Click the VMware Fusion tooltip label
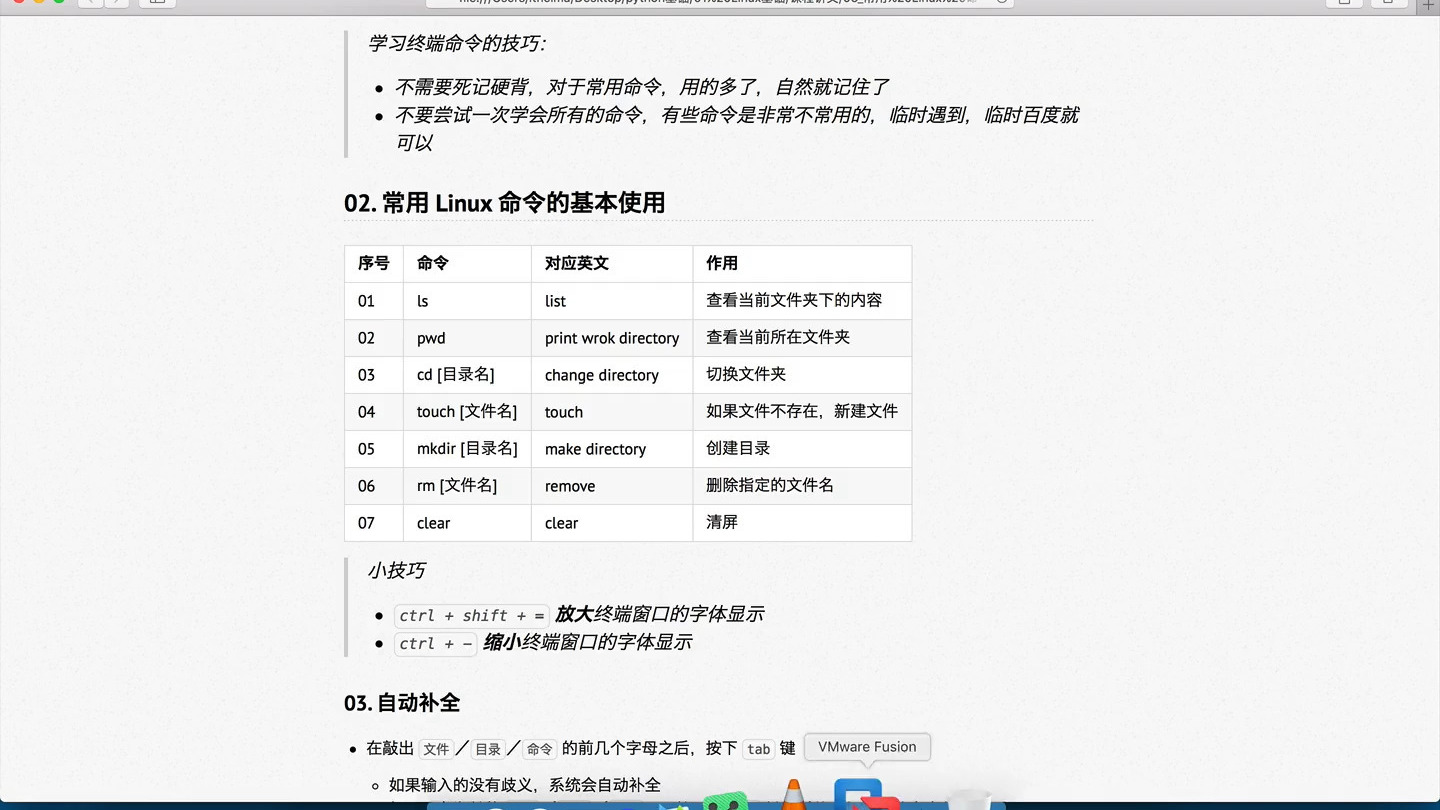This screenshot has height=810, width=1440. point(867,747)
